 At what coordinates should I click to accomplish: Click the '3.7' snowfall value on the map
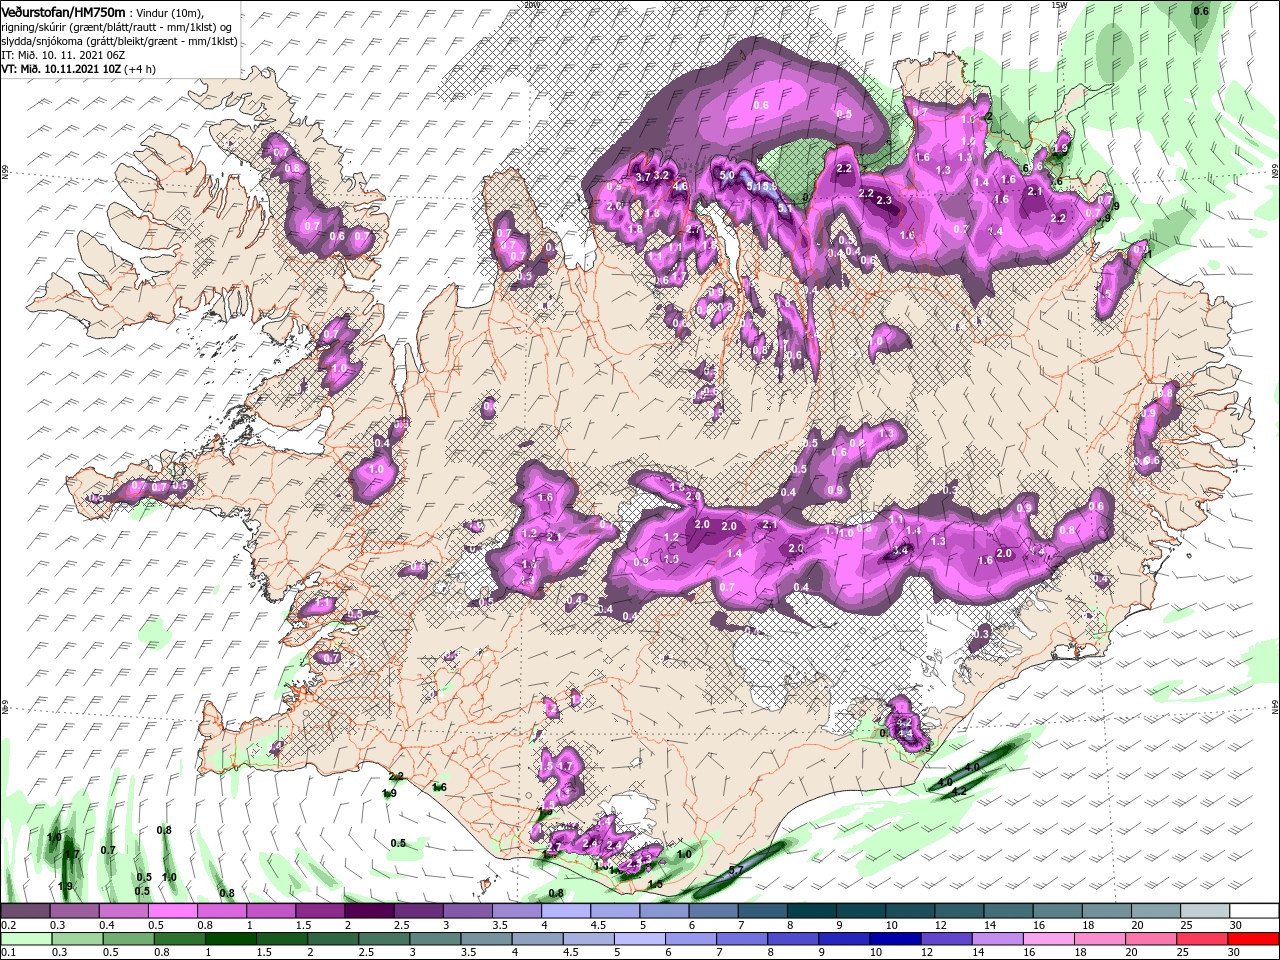(643, 177)
